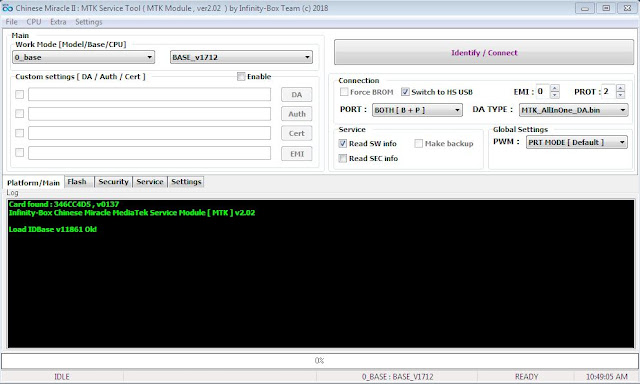Screen dimensions: 640x384
Task: Switch to the Platform/Main tab
Action: click(33, 182)
